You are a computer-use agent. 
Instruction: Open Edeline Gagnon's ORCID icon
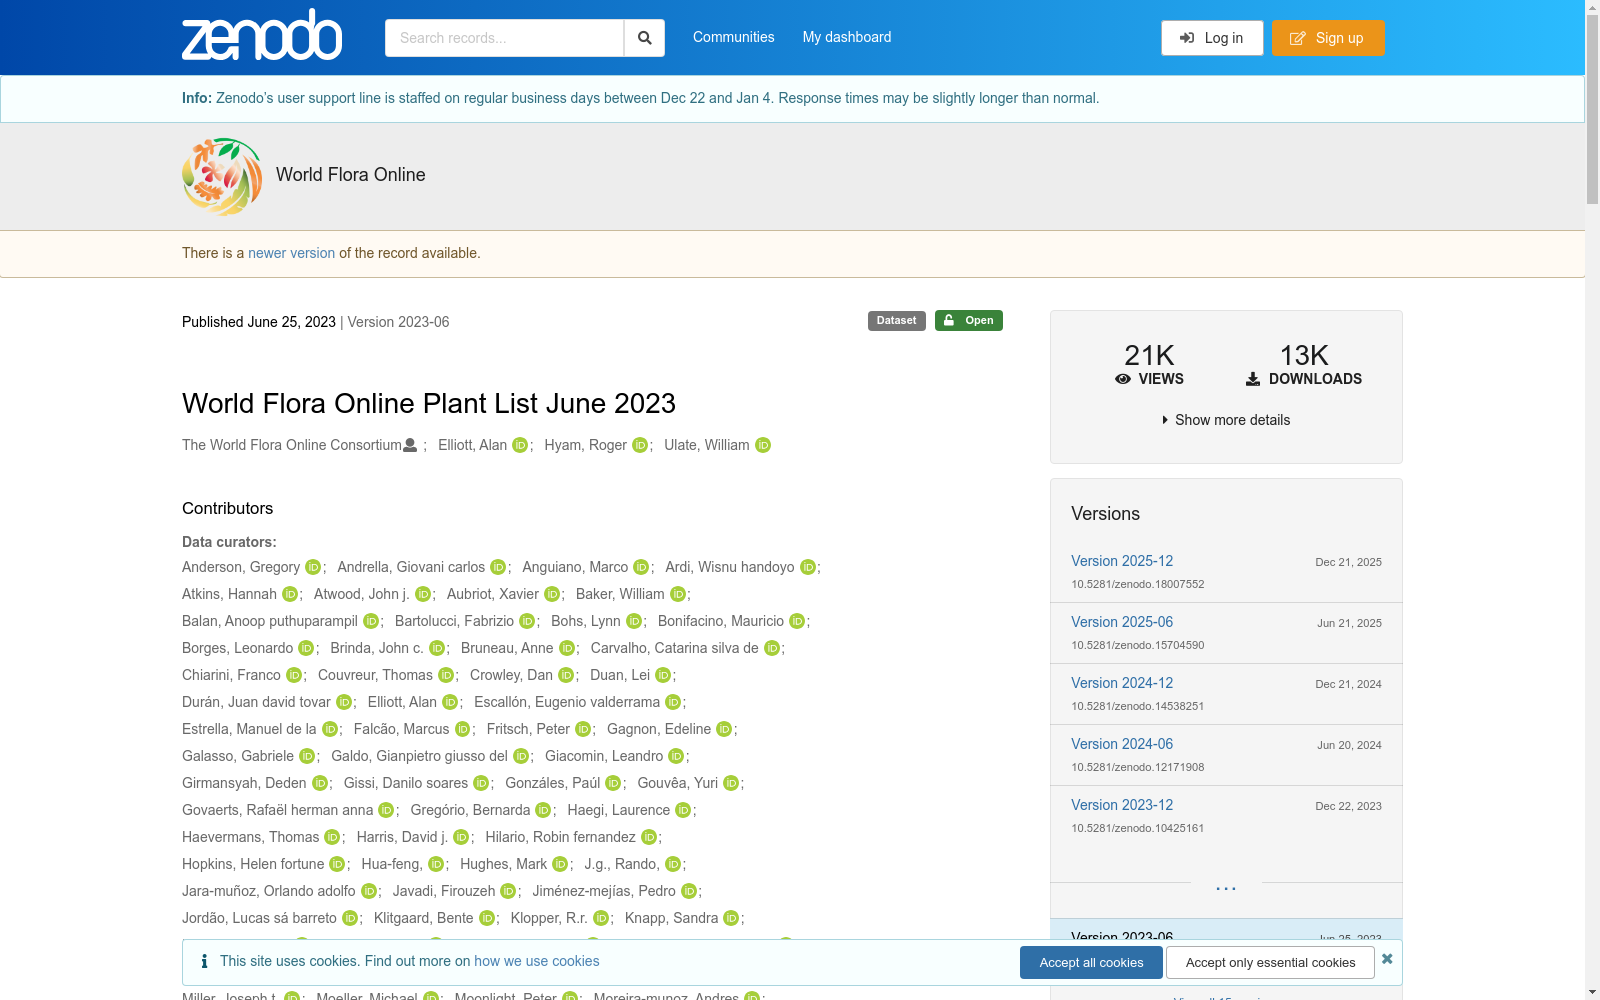pos(724,729)
